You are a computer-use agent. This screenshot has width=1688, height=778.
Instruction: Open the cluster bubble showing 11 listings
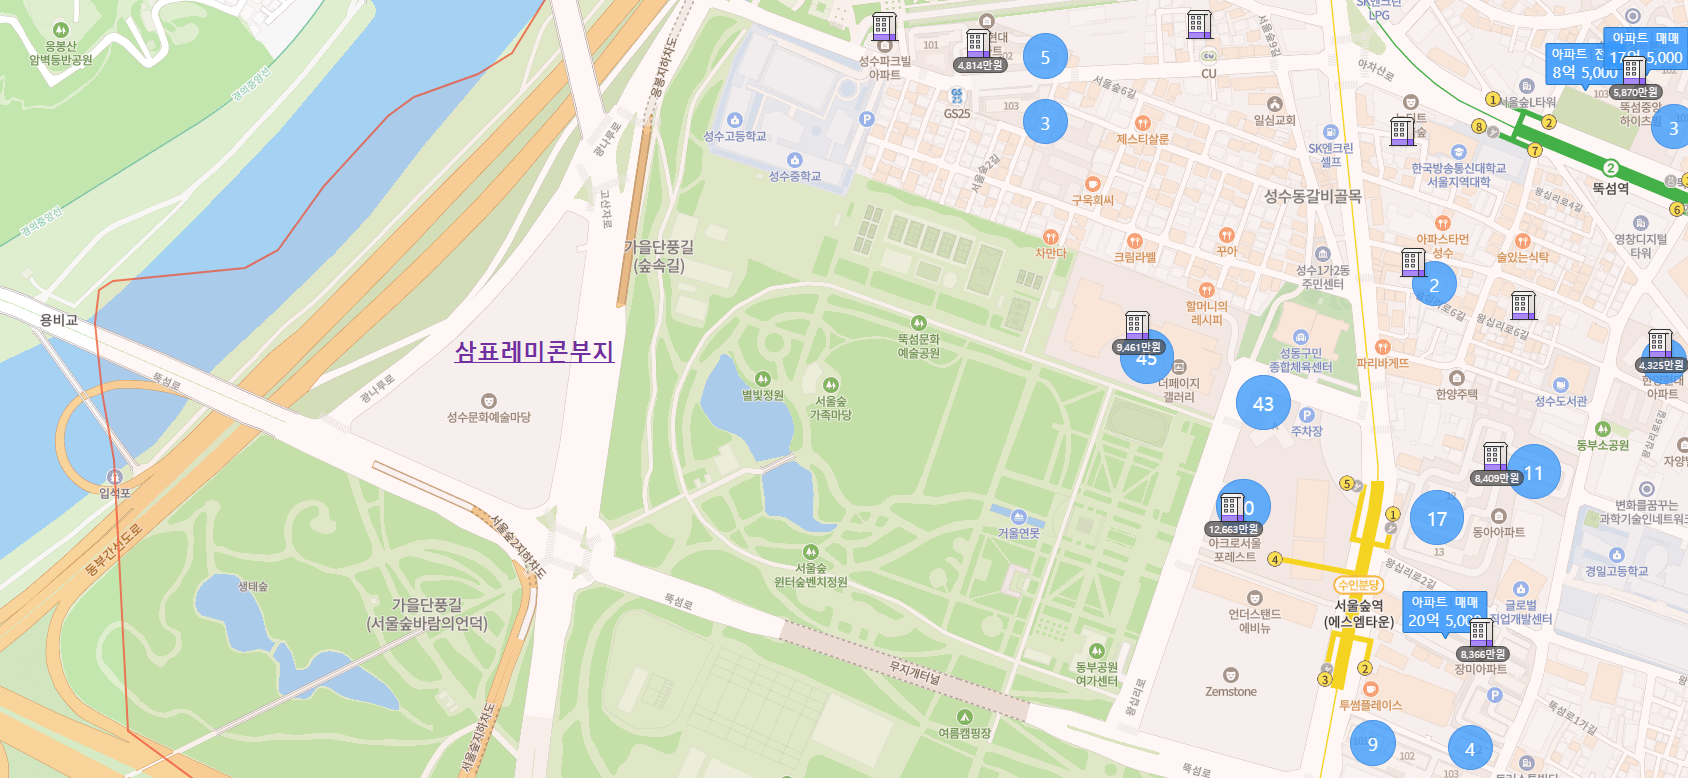1534,473
